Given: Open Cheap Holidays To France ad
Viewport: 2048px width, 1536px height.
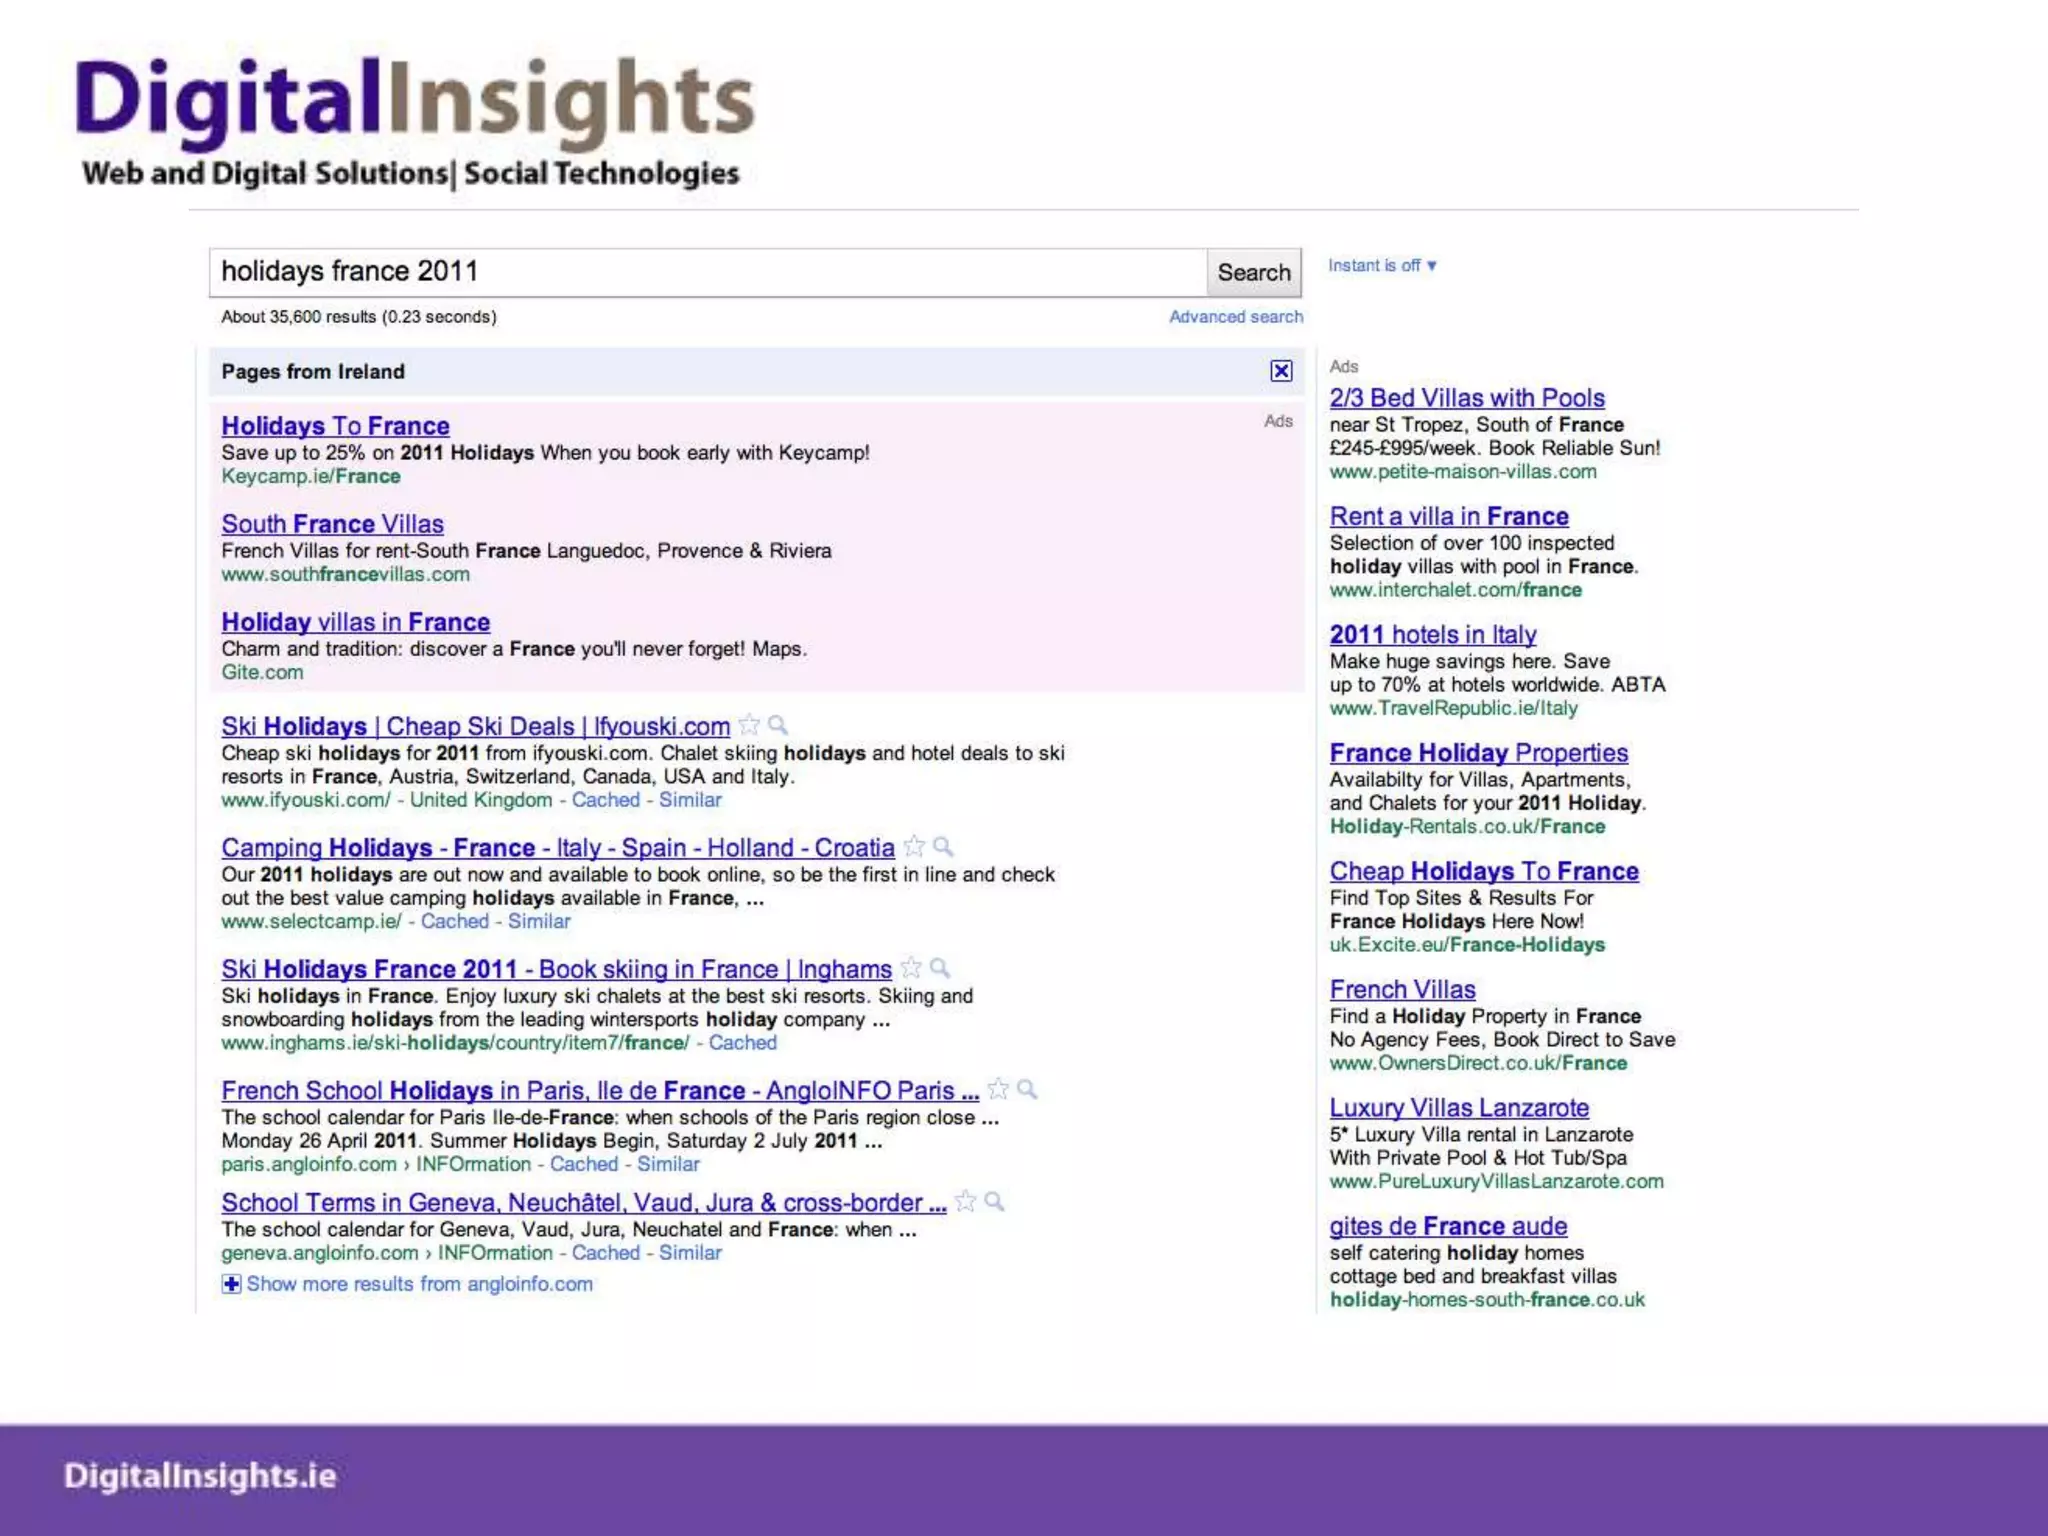Looking at the screenshot, I should (x=1484, y=871).
